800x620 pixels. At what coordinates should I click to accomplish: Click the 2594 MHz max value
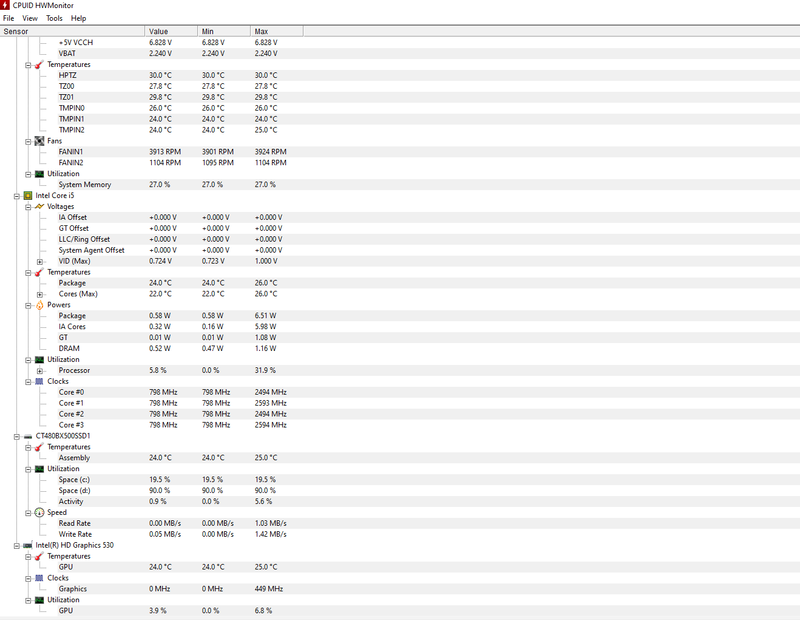pyautogui.click(x=270, y=425)
